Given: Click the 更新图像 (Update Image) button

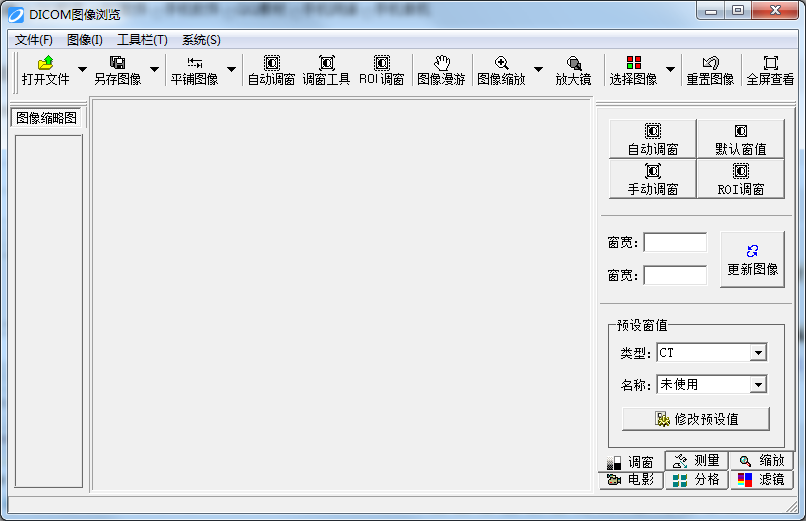Looking at the screenshot, I should tap(752, 260).
